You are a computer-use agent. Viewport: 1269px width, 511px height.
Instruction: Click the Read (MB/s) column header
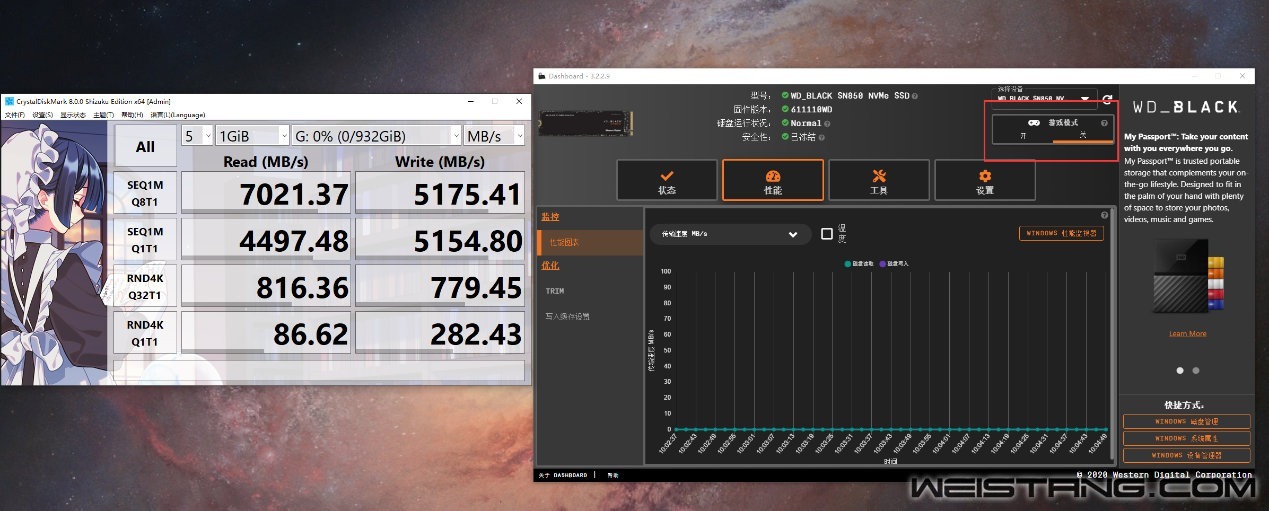[x=265, y=160]
